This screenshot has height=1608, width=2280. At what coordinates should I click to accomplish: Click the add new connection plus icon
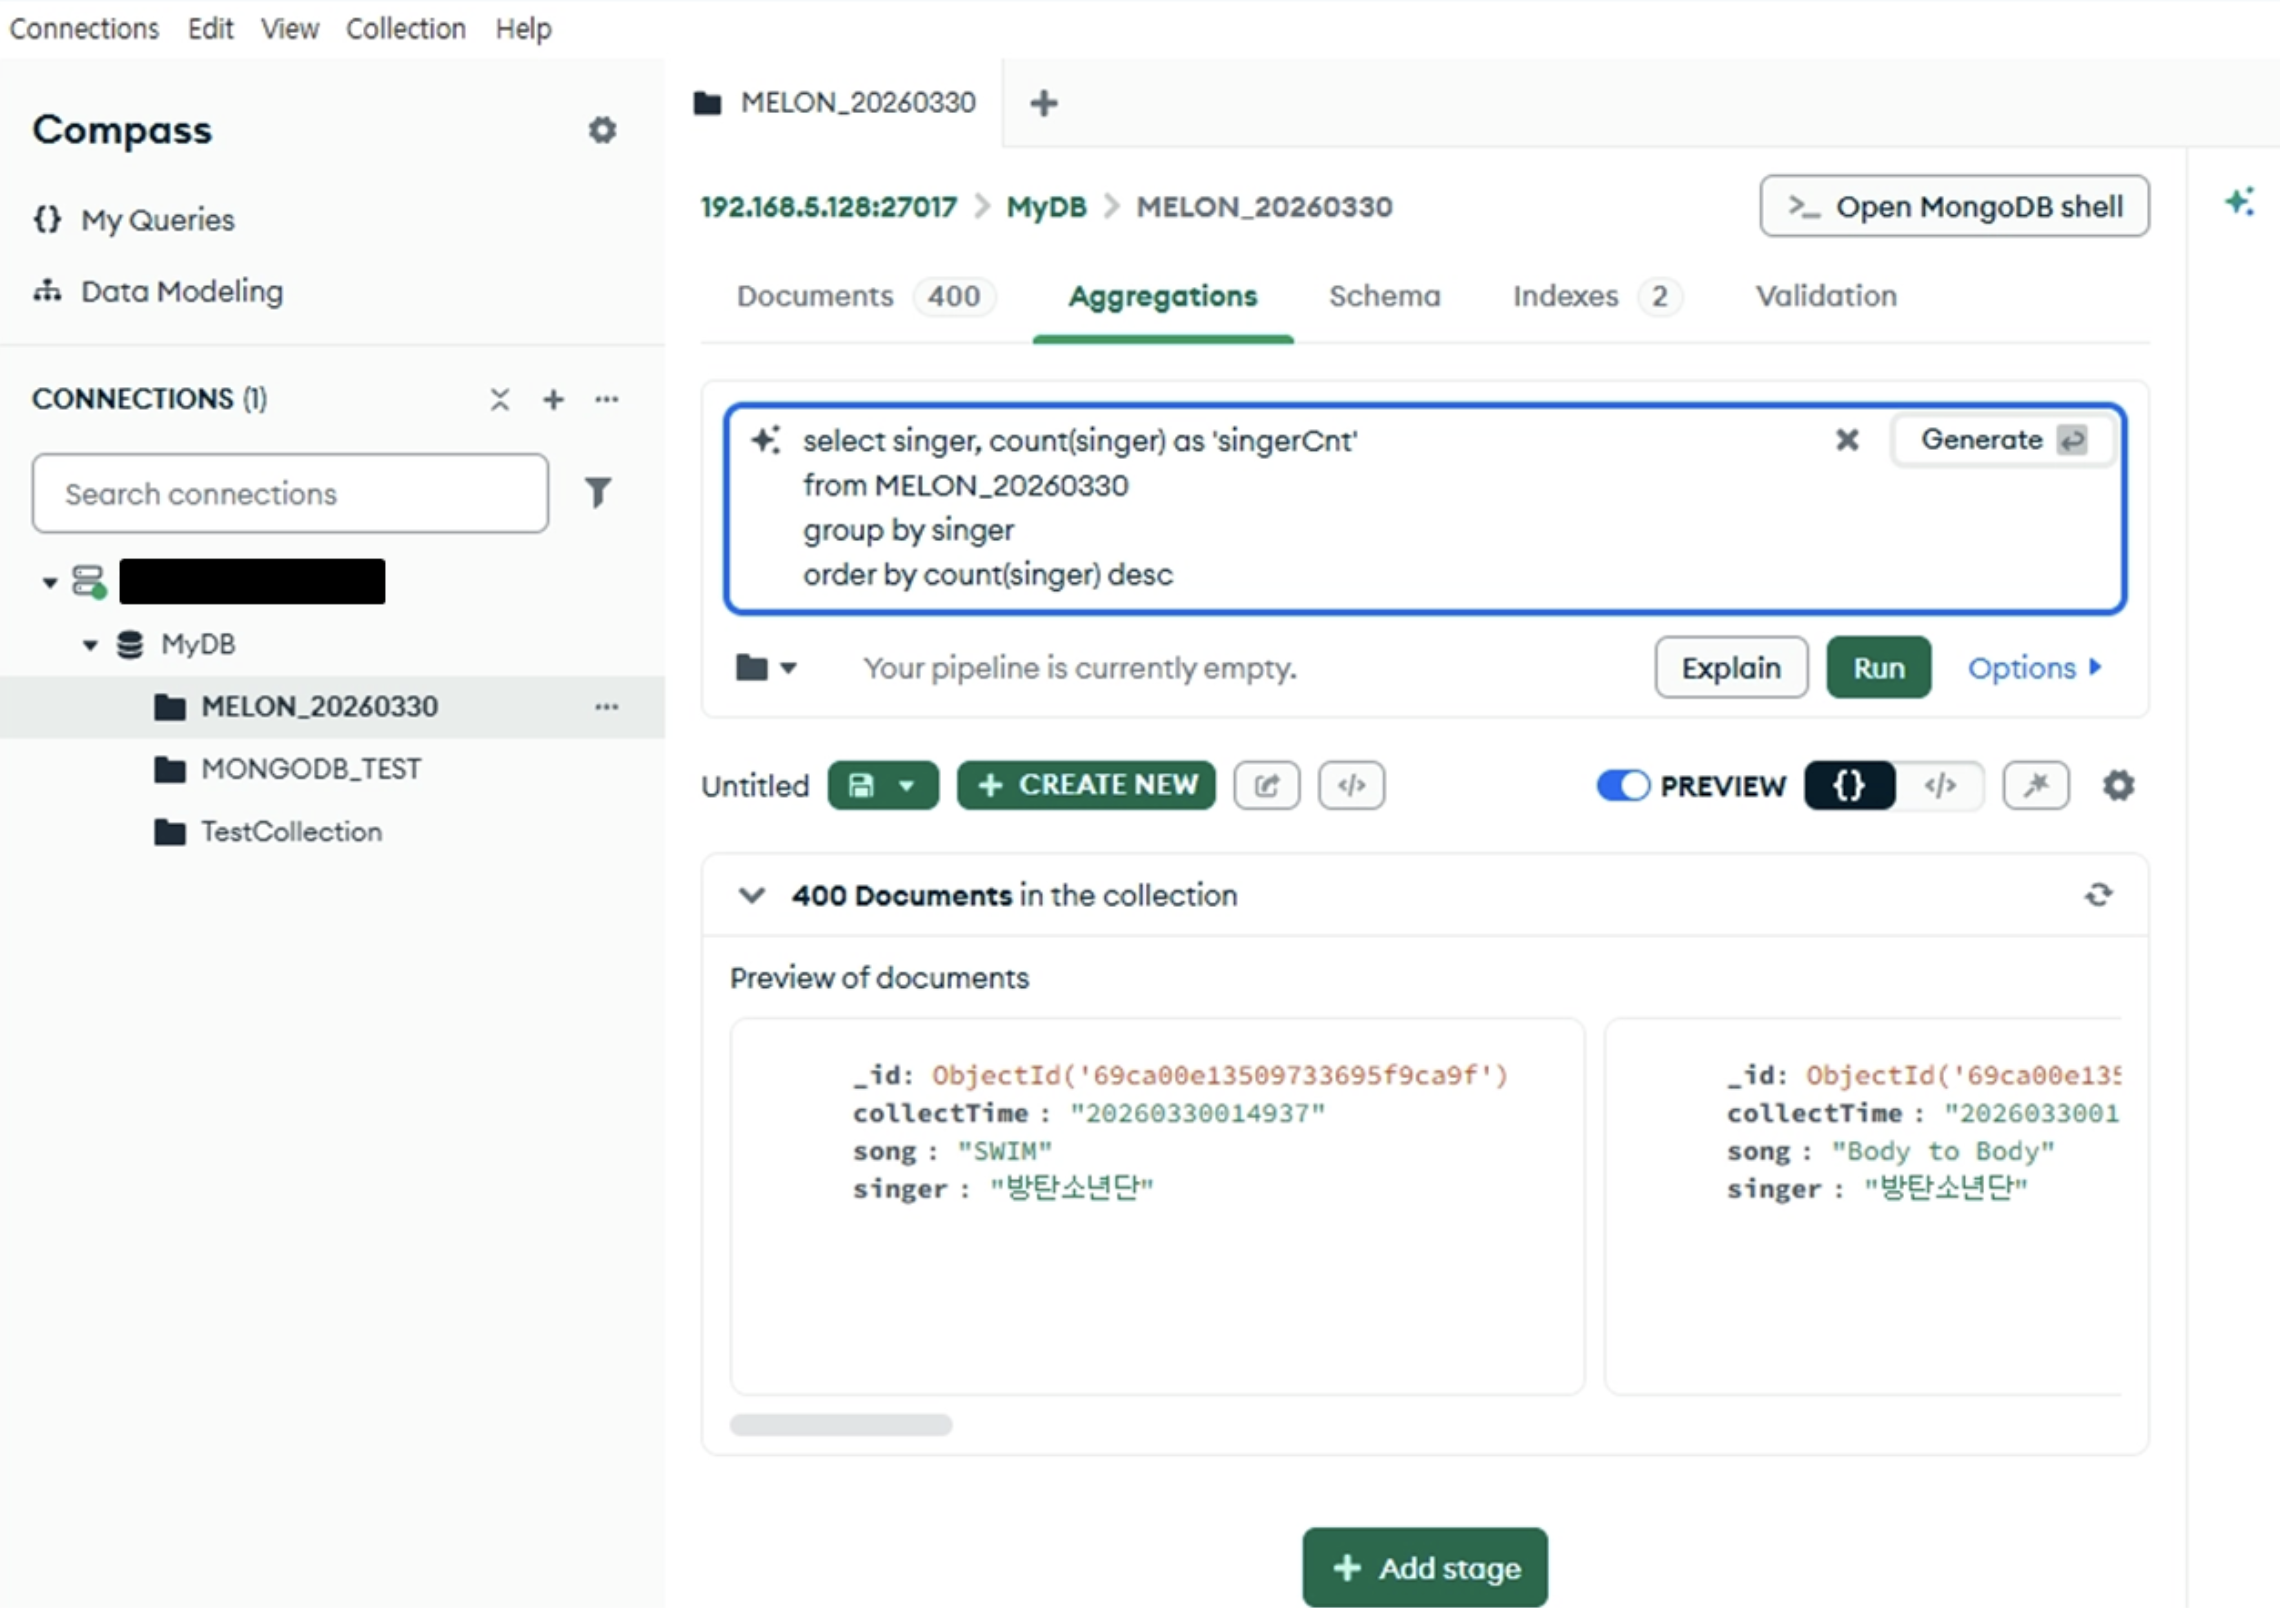click(553, 400)
